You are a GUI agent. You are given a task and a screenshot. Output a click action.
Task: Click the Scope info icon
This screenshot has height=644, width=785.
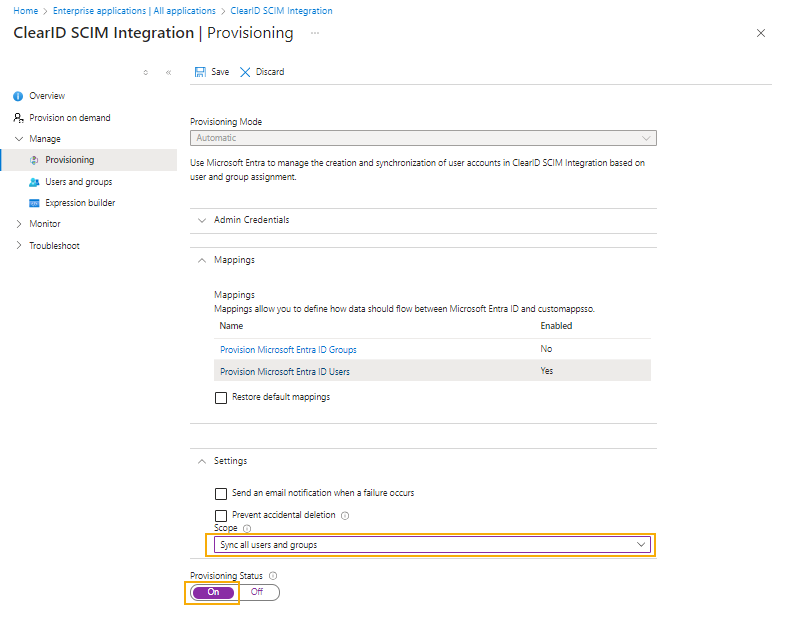click(247, 529)
